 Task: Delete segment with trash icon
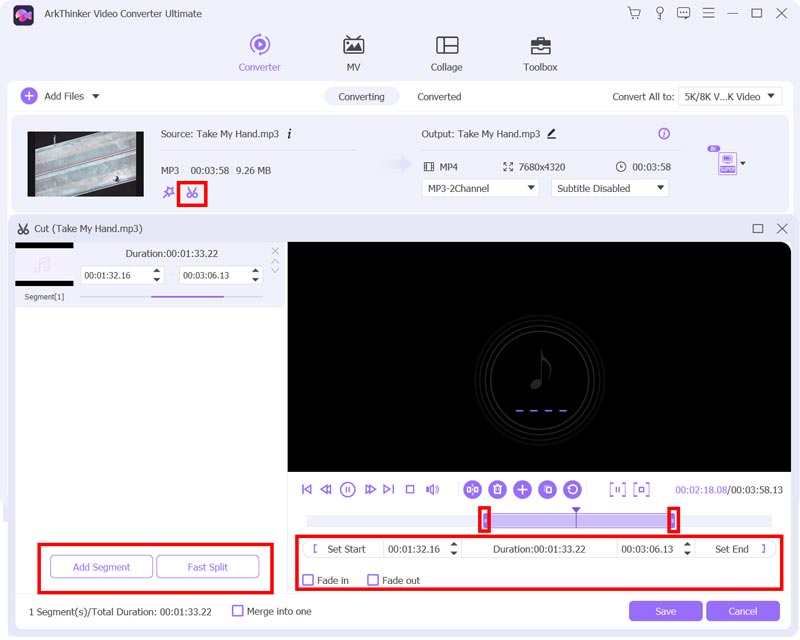click(497, 490)
